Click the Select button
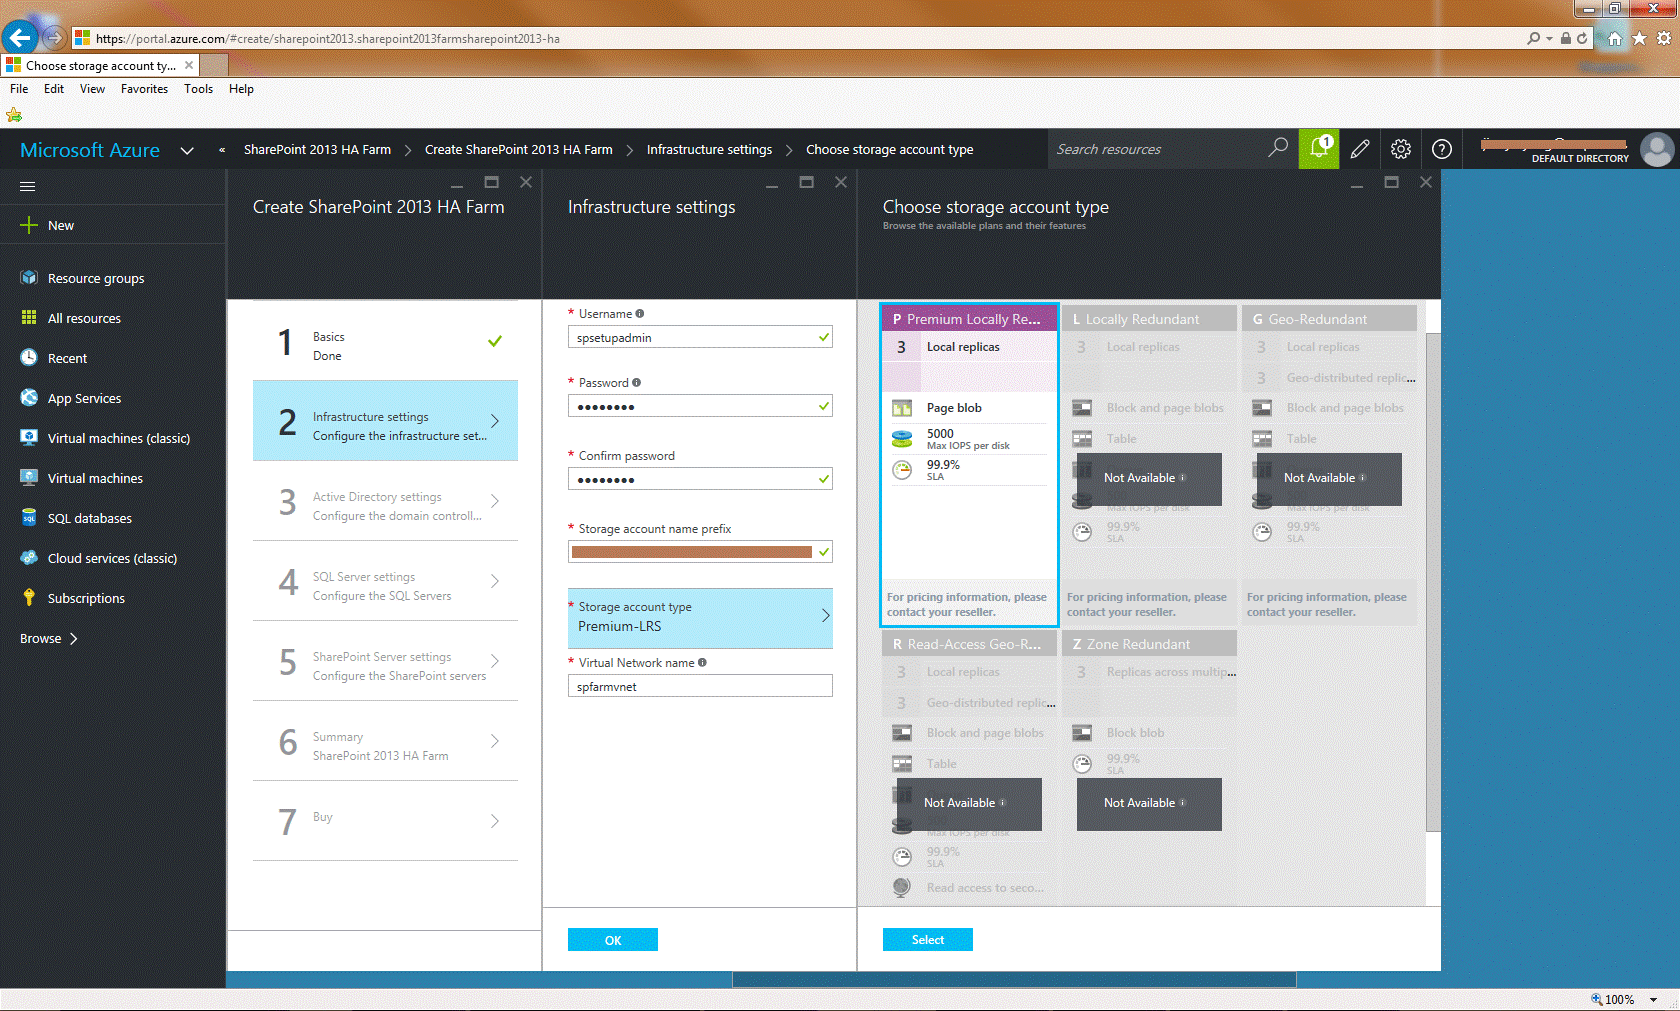Image resolution: width=1680 pixels, height=1011 pixels. (928, 939)
